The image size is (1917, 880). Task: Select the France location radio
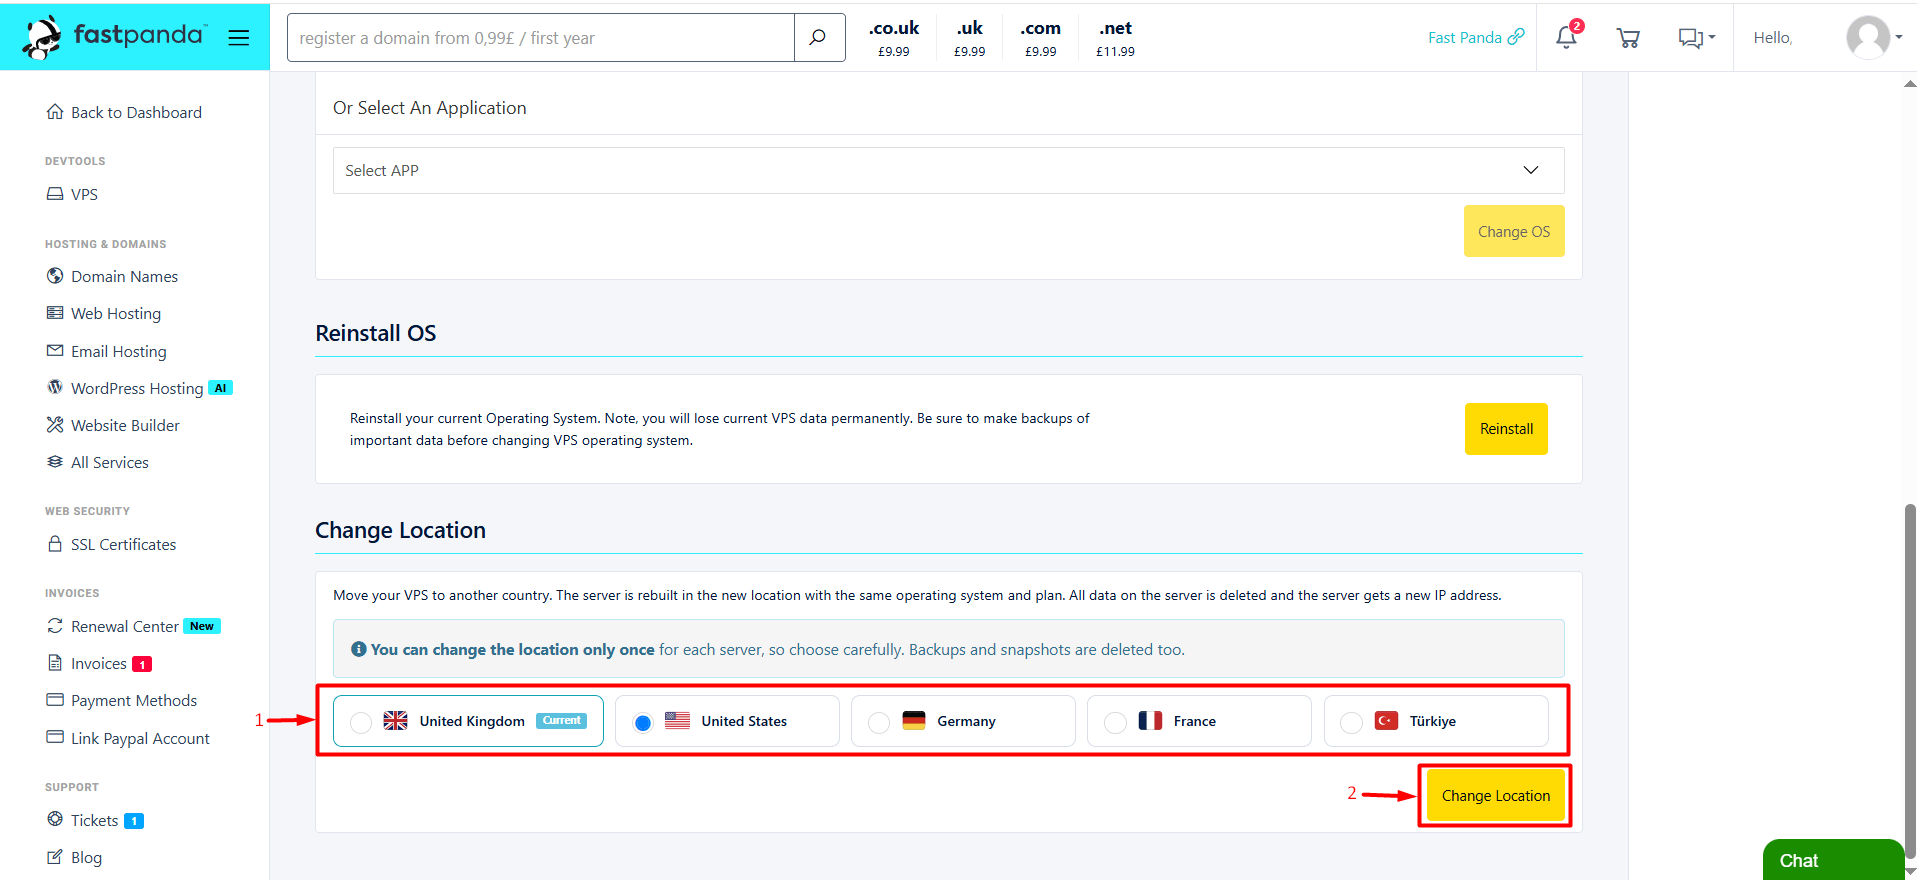point(1115,722)
